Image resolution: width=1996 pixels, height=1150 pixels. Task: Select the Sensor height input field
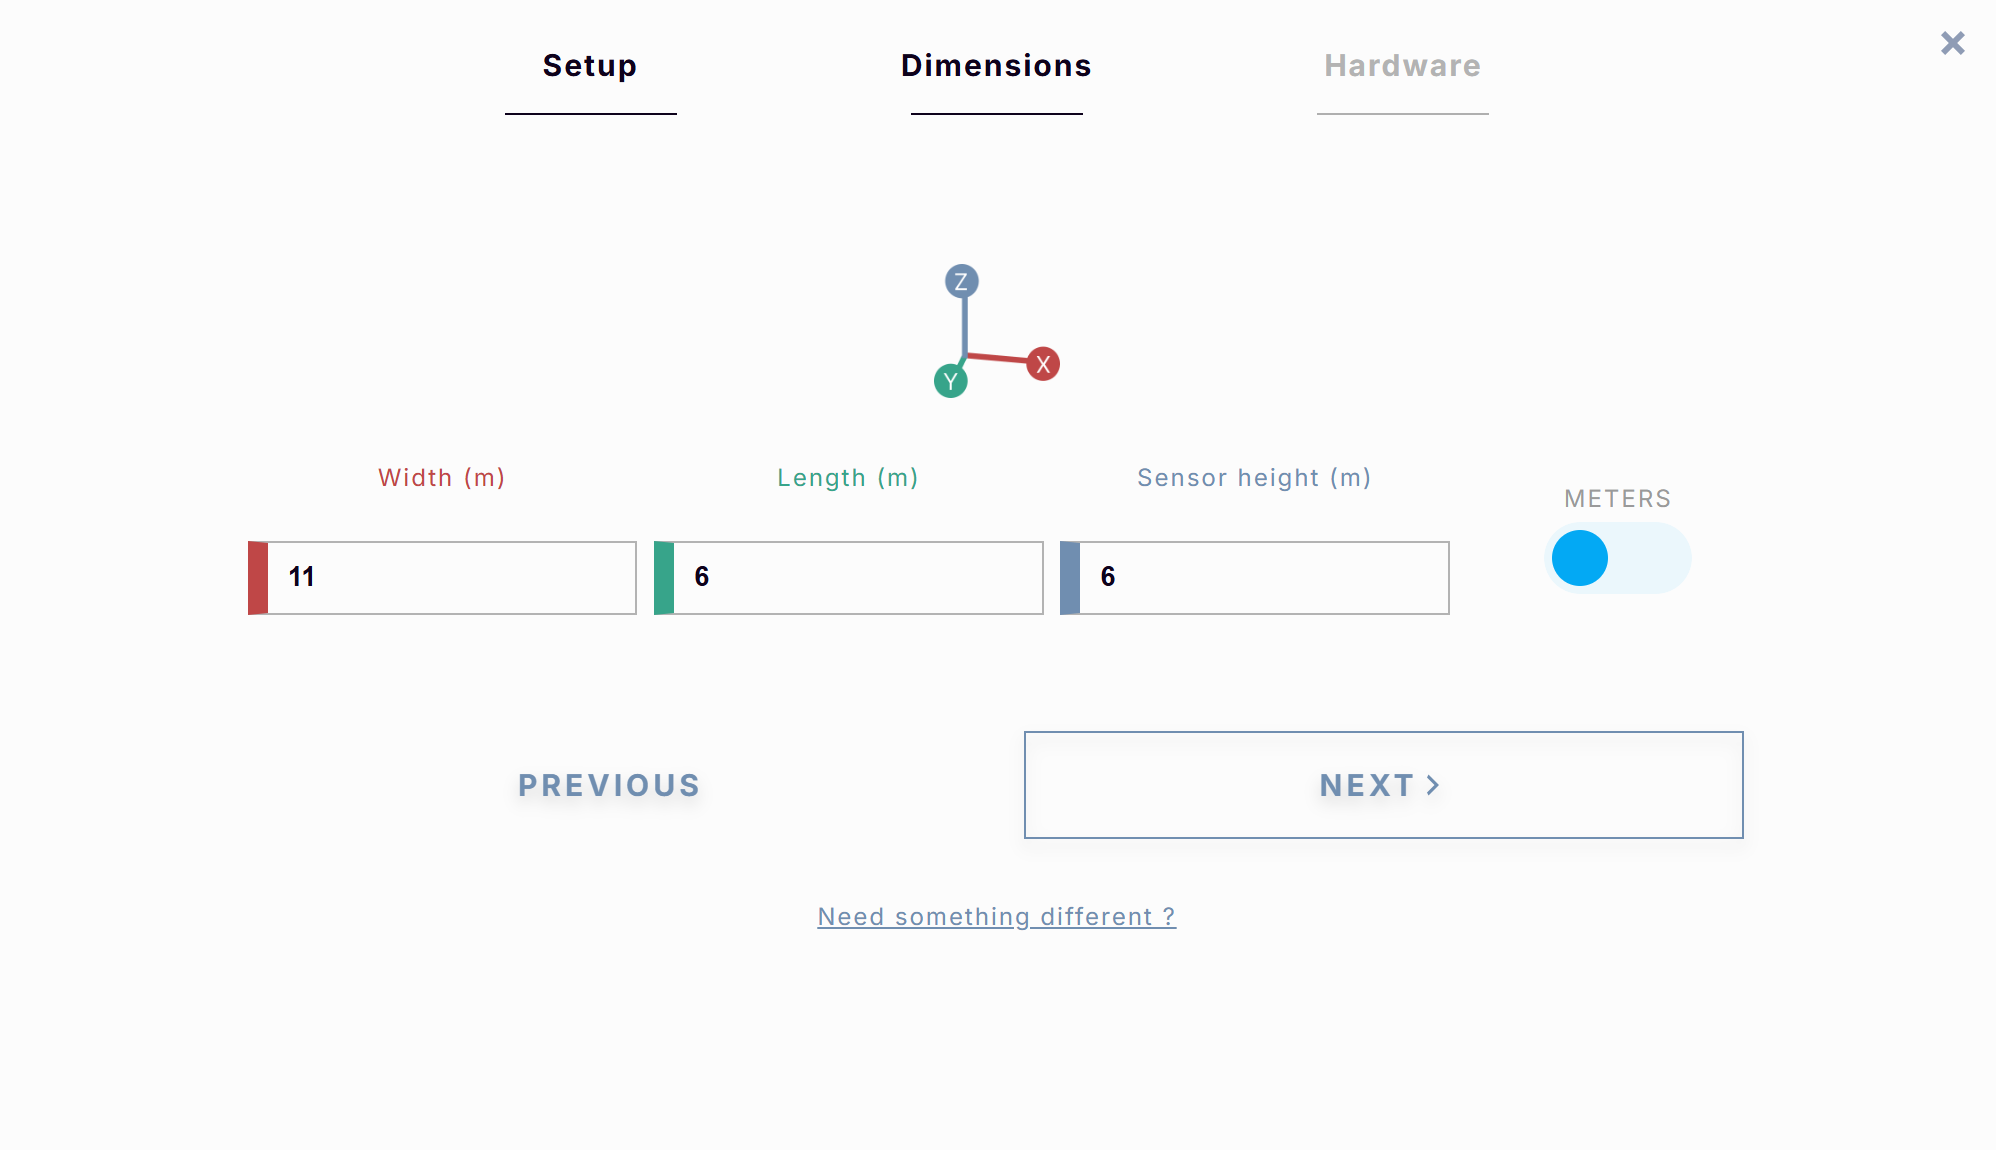point(1263,578)
